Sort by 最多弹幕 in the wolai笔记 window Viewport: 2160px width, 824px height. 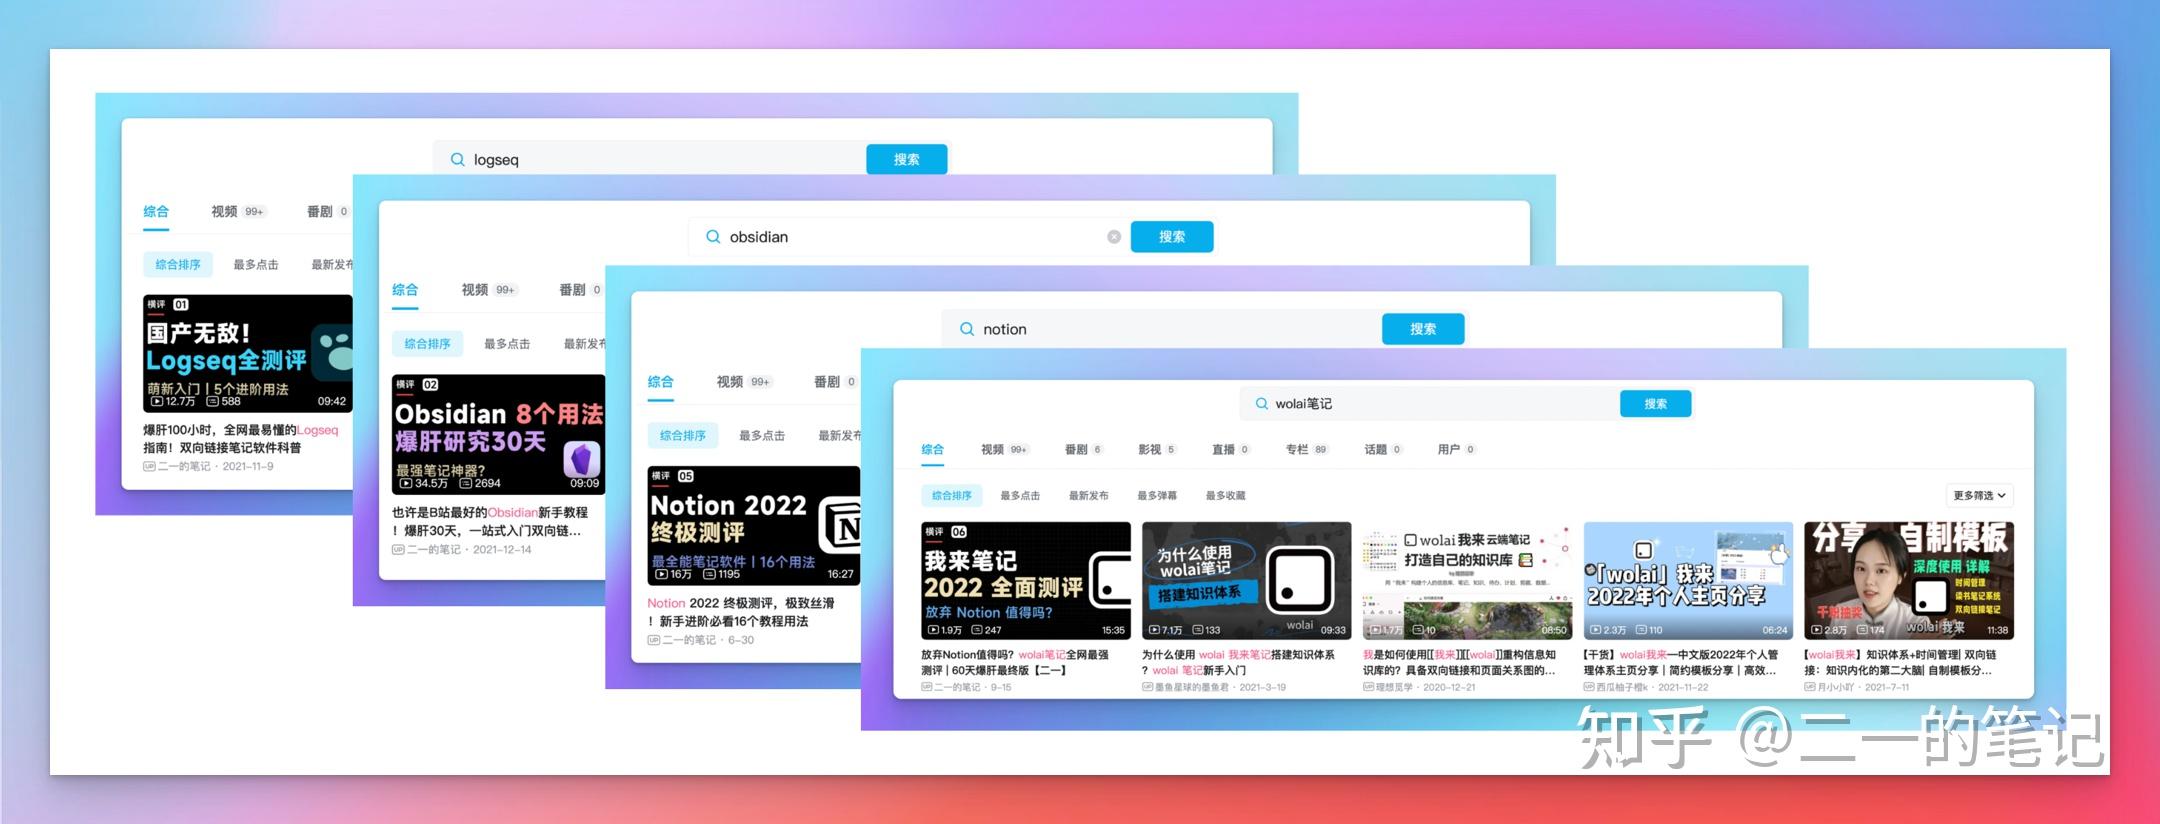1157,496
